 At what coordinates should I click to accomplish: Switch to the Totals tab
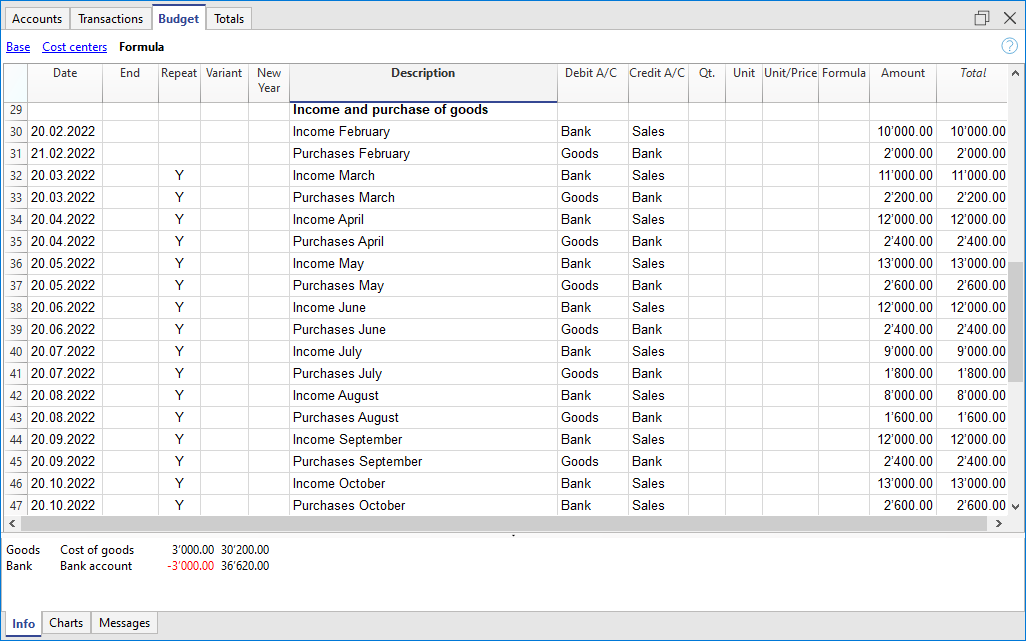tap(229, 19)
